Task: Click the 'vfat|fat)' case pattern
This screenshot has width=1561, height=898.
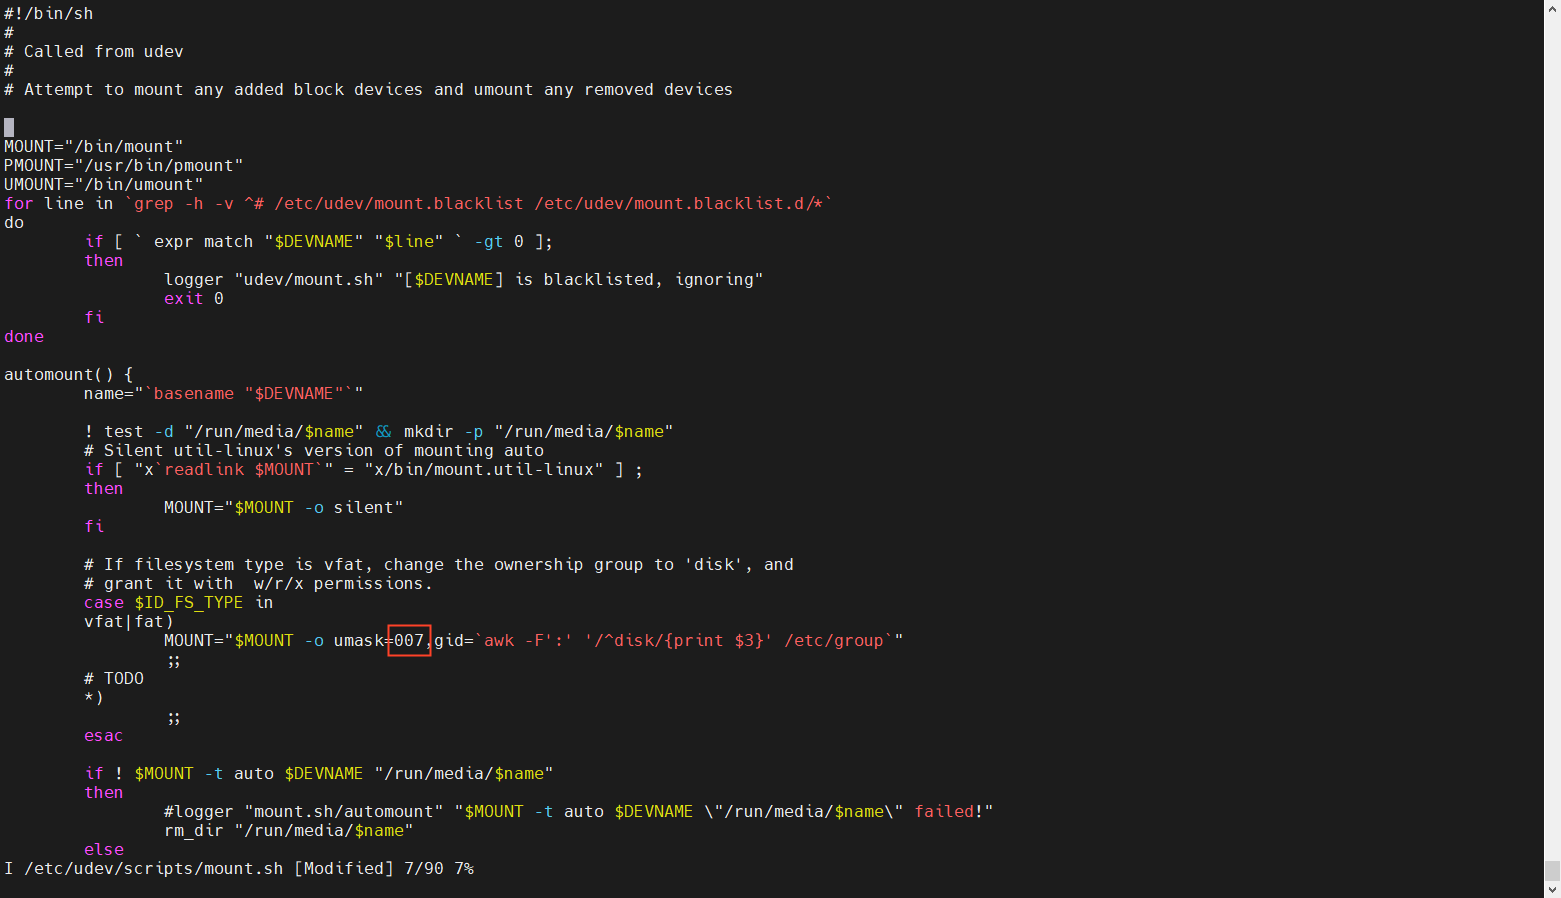Action: [x=129, y=621]
